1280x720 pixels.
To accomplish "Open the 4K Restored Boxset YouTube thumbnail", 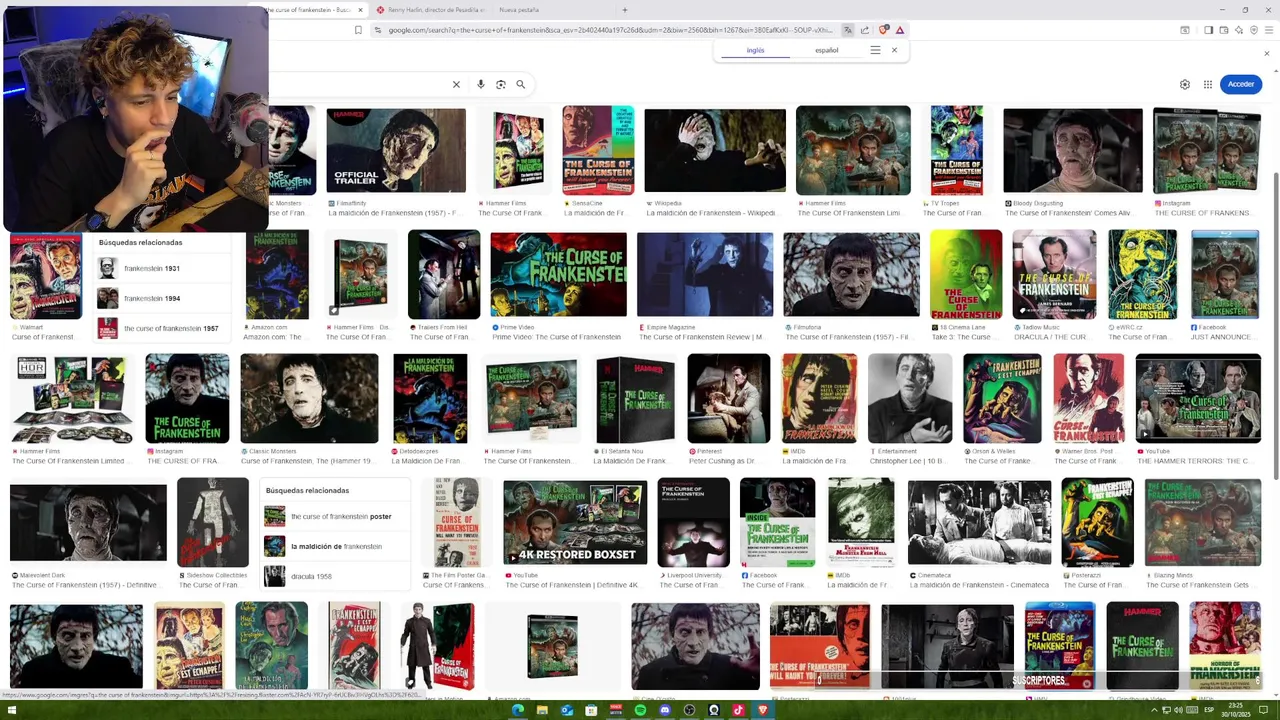I will pyautogui.click(x=575, y=522).
